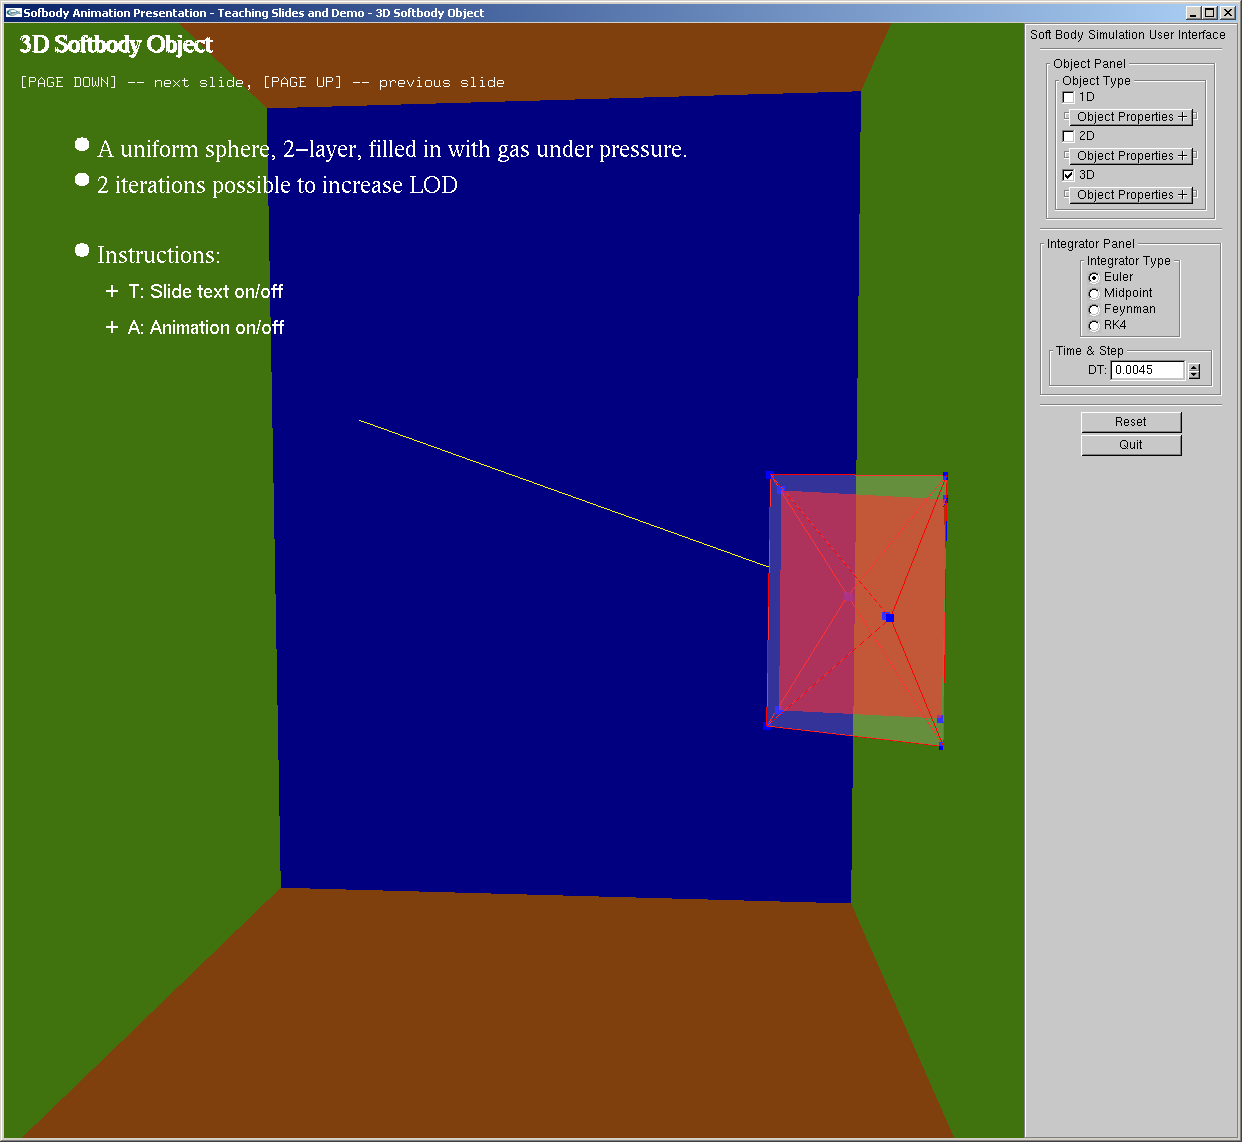Click the 'Integrator Type' group label
Screen dimensions: 1242x1142
[1129, 261]
